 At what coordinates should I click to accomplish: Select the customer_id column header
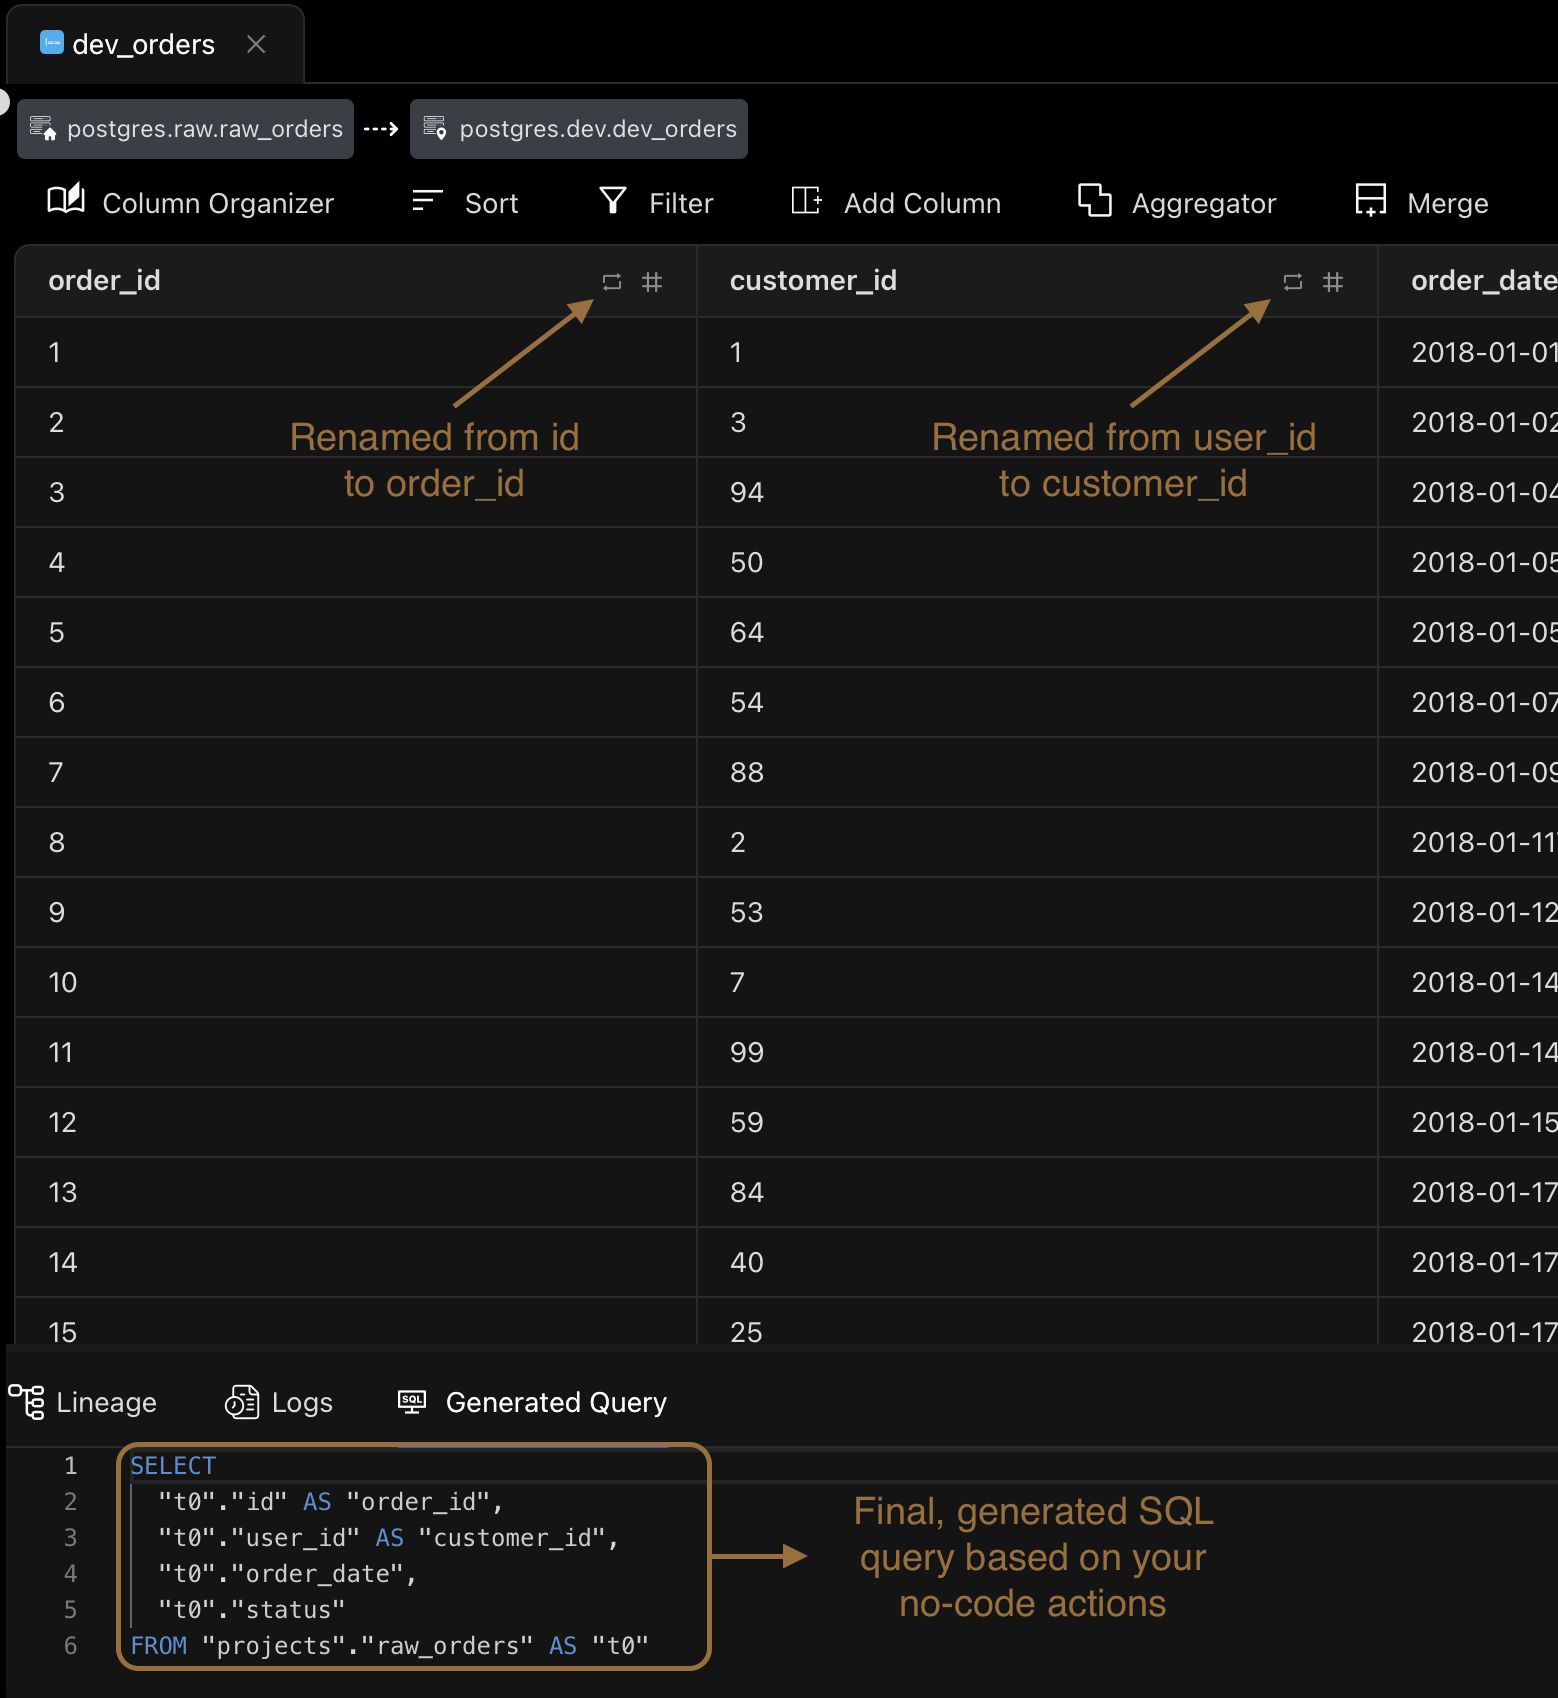tap(1037, 281)
